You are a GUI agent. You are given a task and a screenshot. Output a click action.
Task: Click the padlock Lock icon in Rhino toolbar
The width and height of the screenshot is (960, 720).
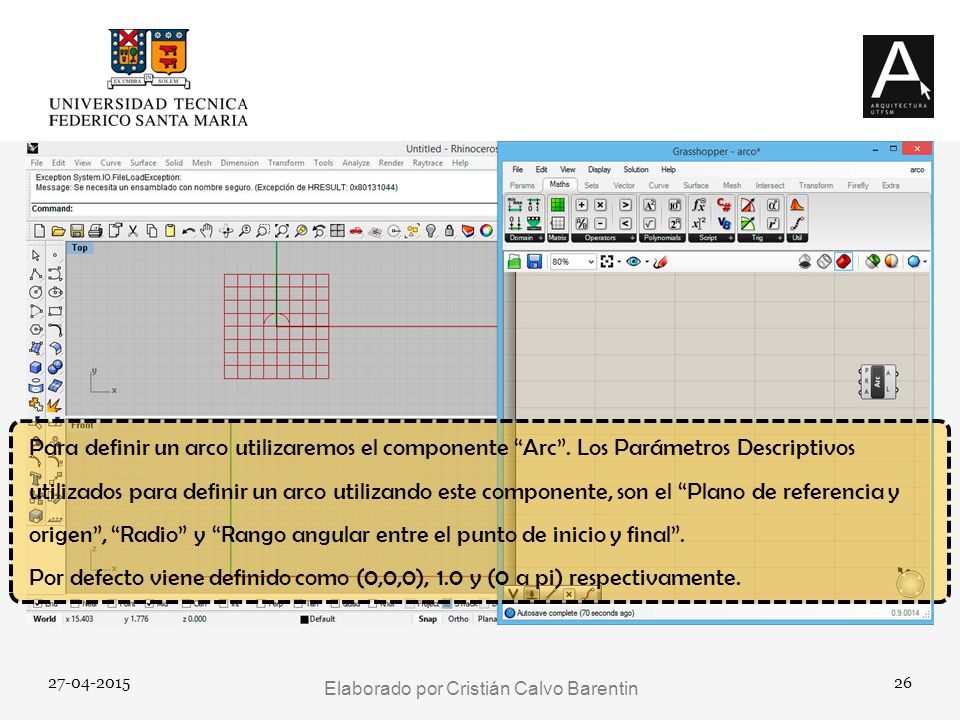(x=449, y=231)
